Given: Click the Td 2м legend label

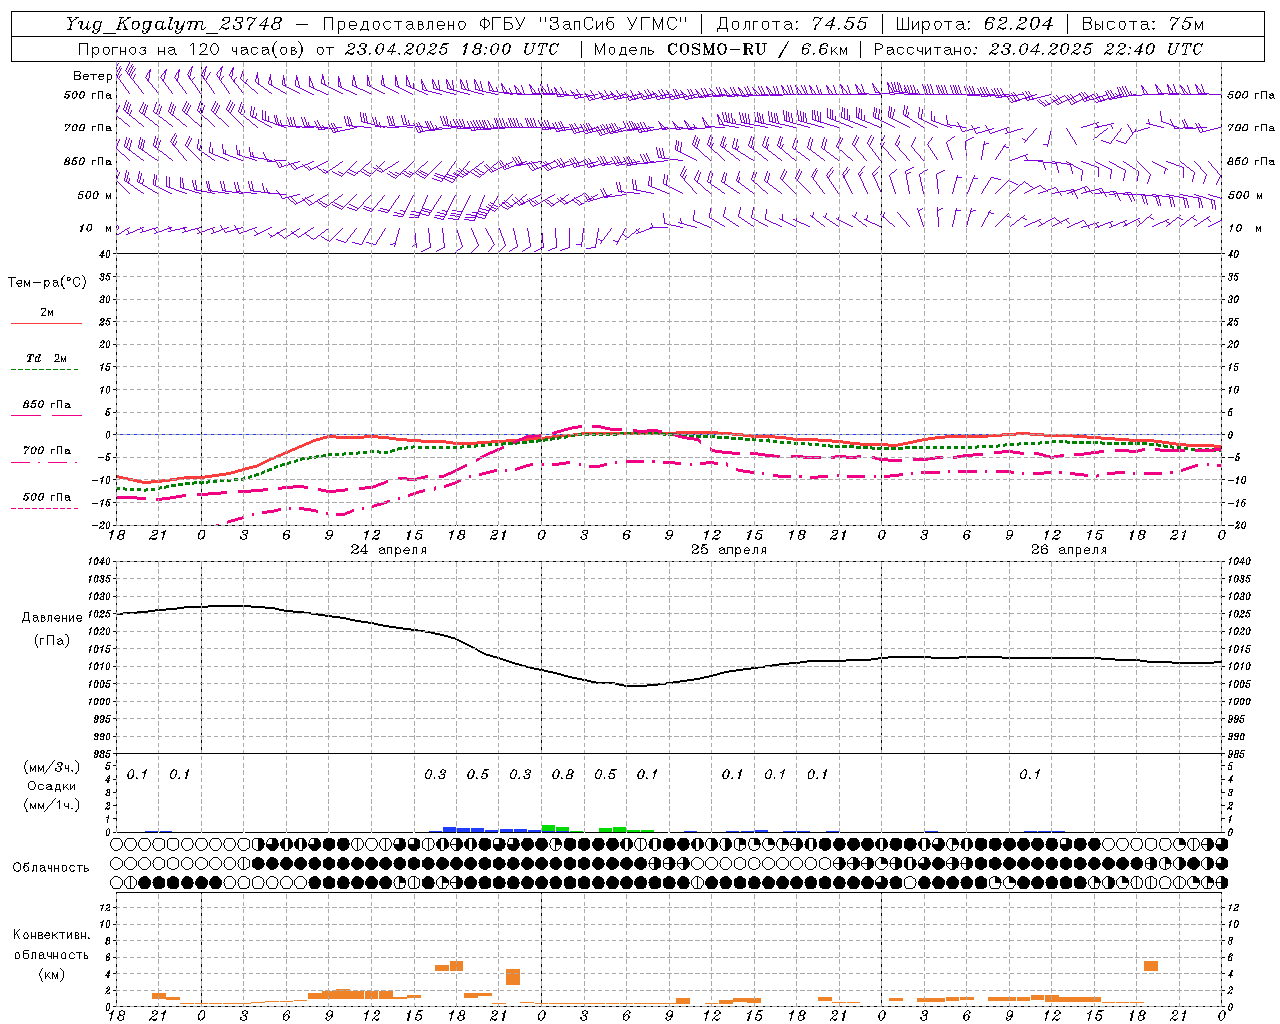Looking at the screenshot, I should 47,358.
